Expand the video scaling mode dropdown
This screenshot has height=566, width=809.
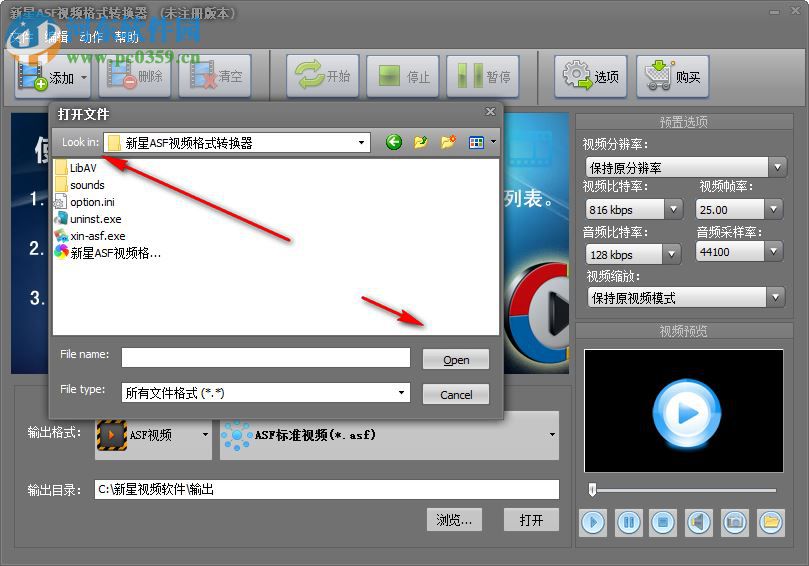click(775, 297)
